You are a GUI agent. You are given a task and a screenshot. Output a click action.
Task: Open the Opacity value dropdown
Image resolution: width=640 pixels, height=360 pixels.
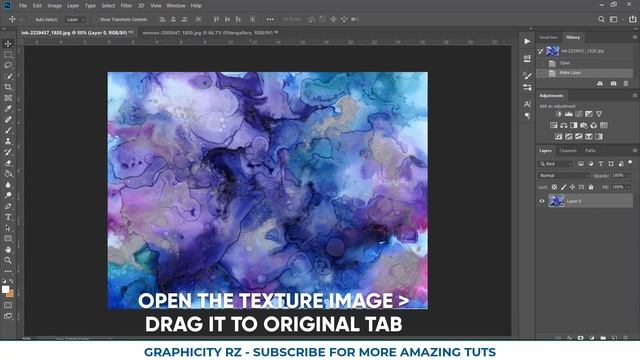(629, 176)
